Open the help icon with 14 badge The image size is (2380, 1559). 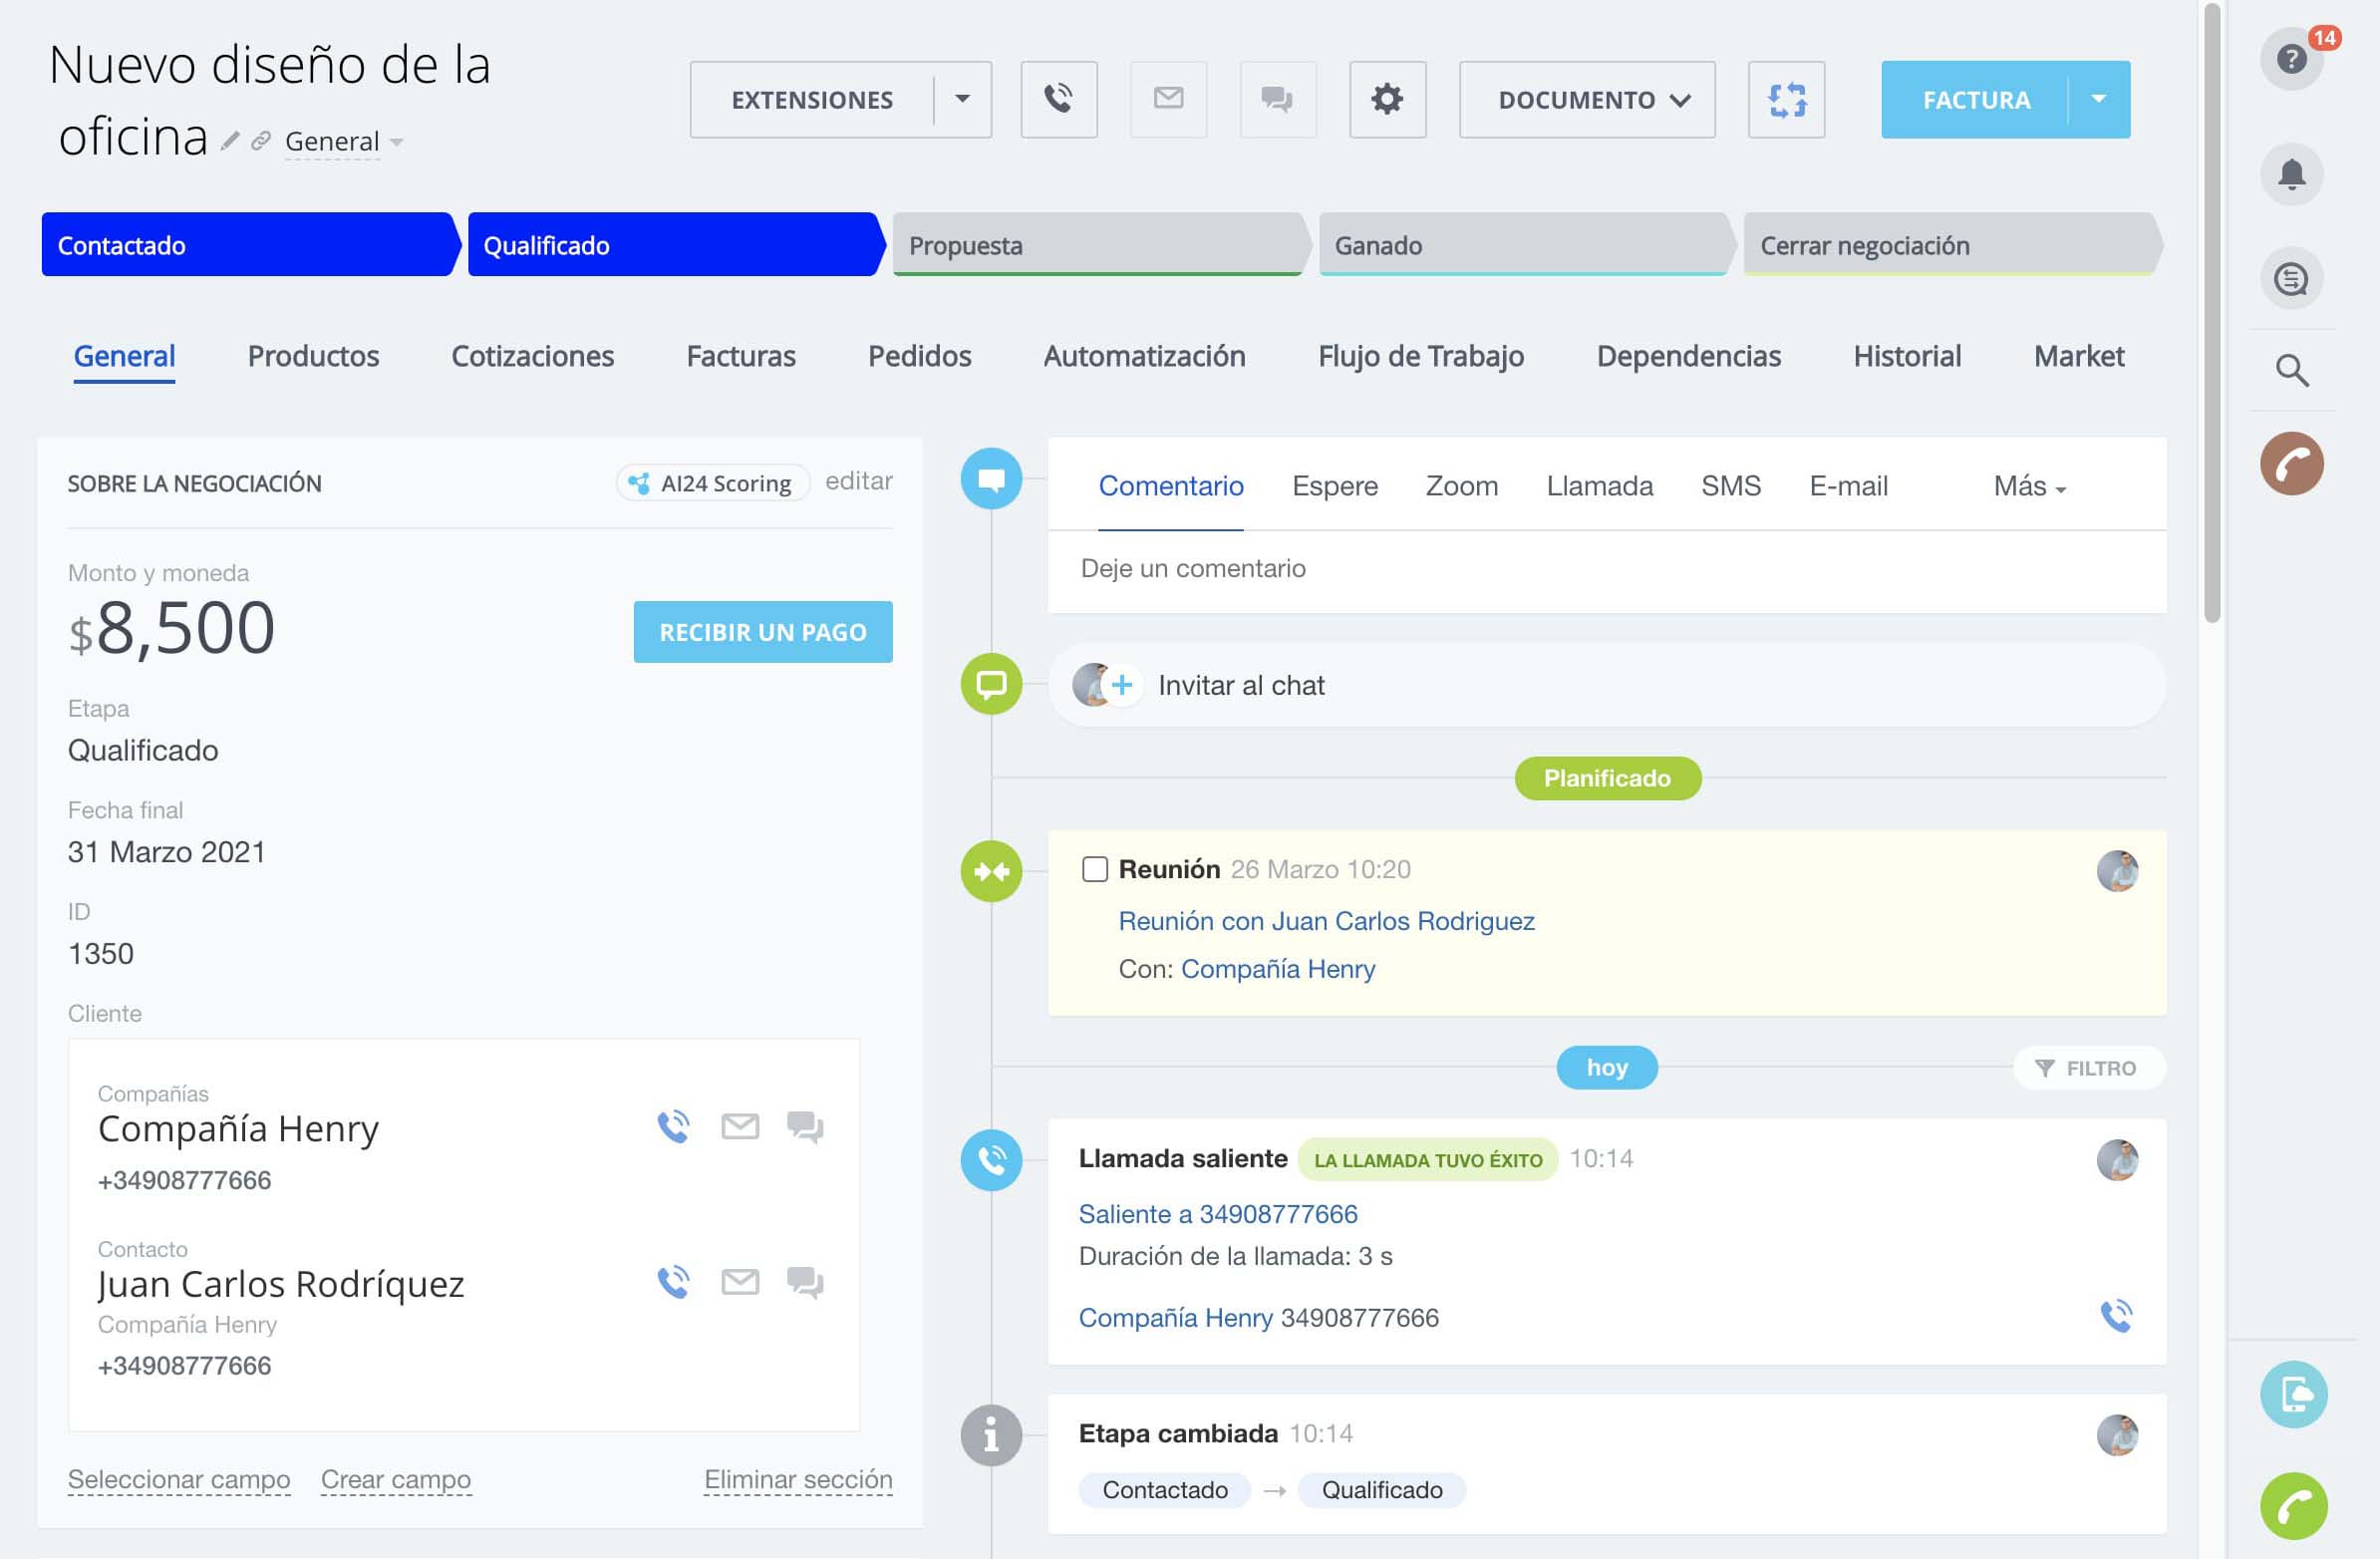(x=2290, y=59)
